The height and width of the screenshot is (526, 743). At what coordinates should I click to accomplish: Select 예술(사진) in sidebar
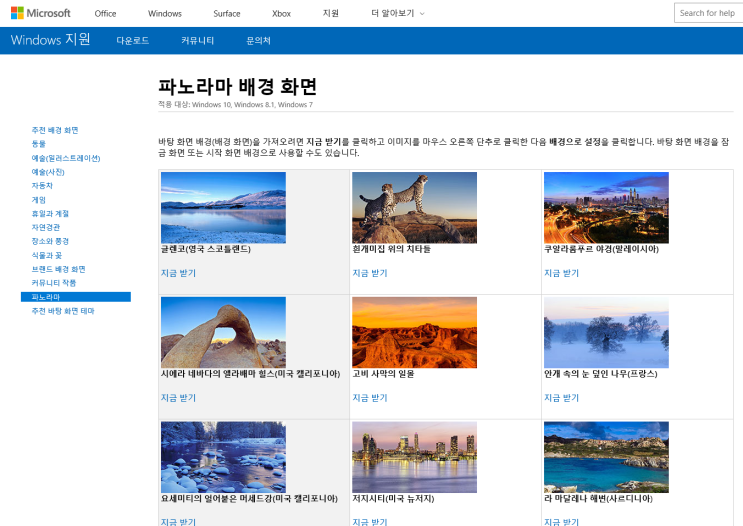point(48,172)
